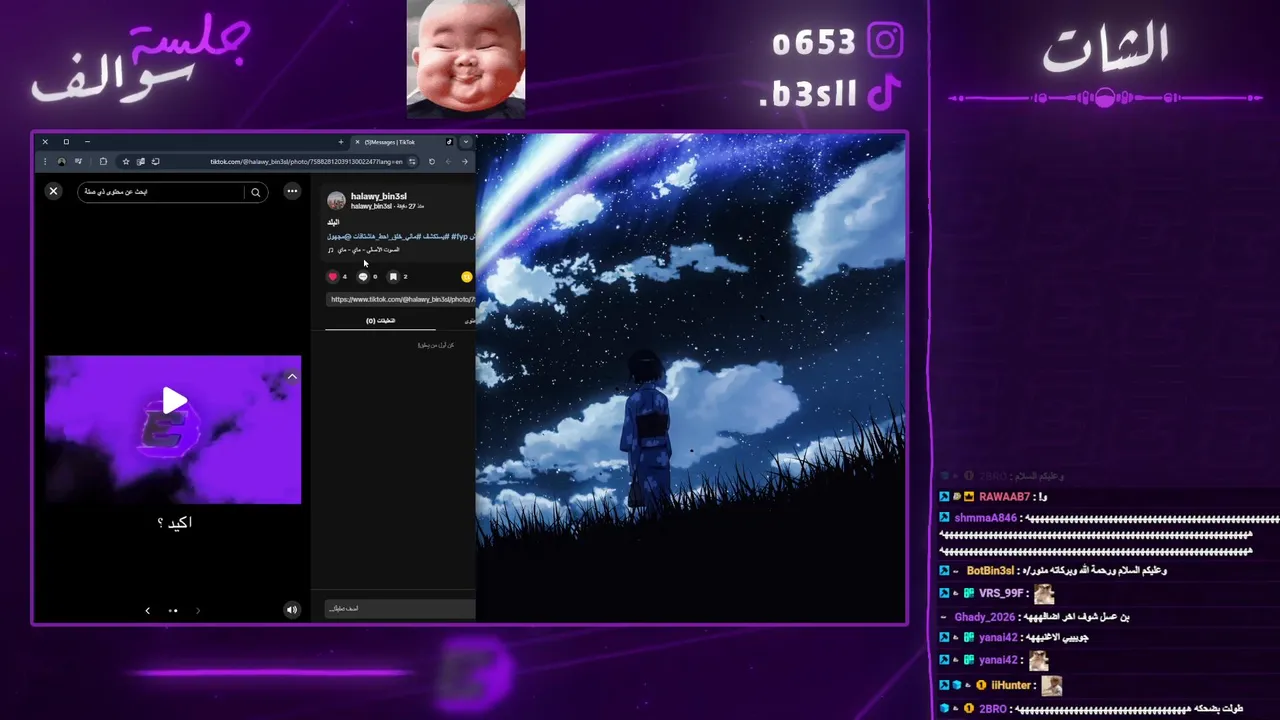This screenshot has width=1280, height=720.
Task: Click the translate icon next to the bookmark star
Action: coord(141,161)
